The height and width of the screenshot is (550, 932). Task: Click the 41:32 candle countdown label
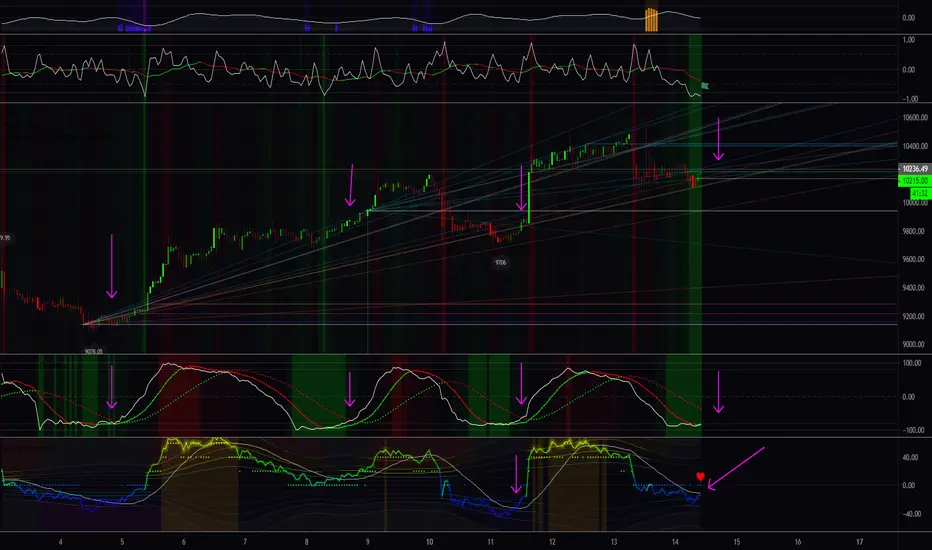coord(920,194)
